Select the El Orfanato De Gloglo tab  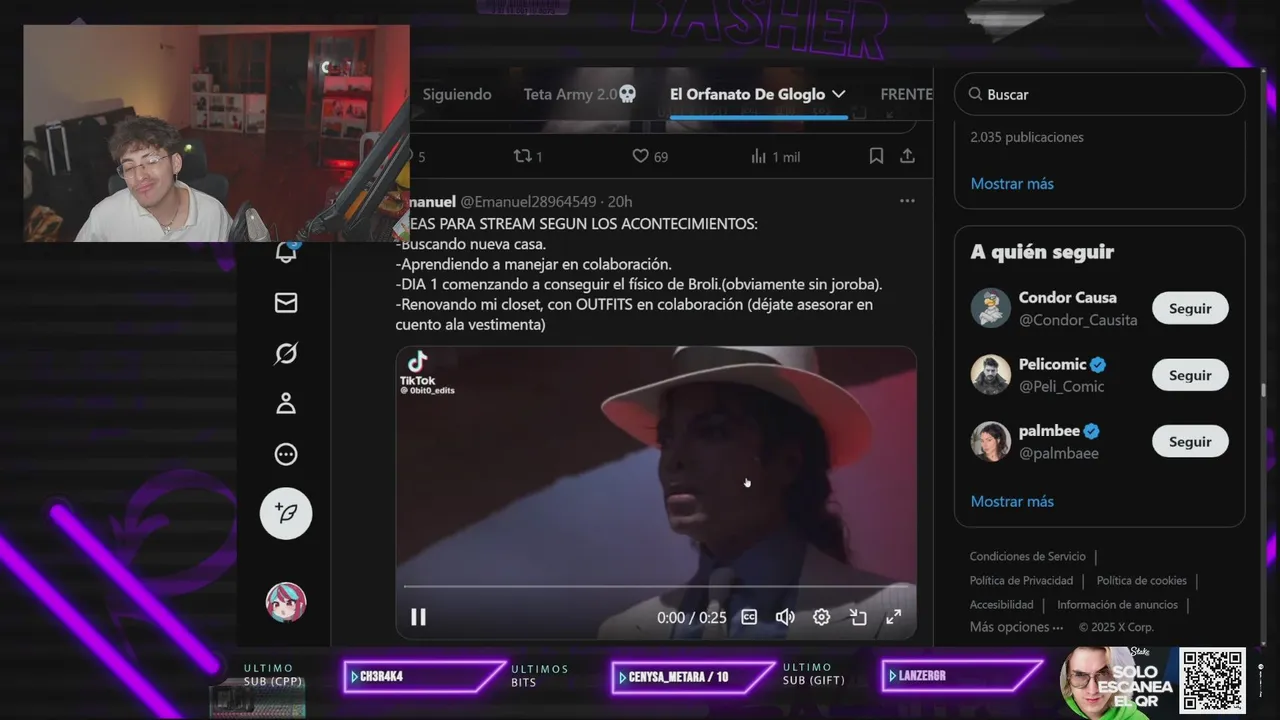[x=747, y=94]
